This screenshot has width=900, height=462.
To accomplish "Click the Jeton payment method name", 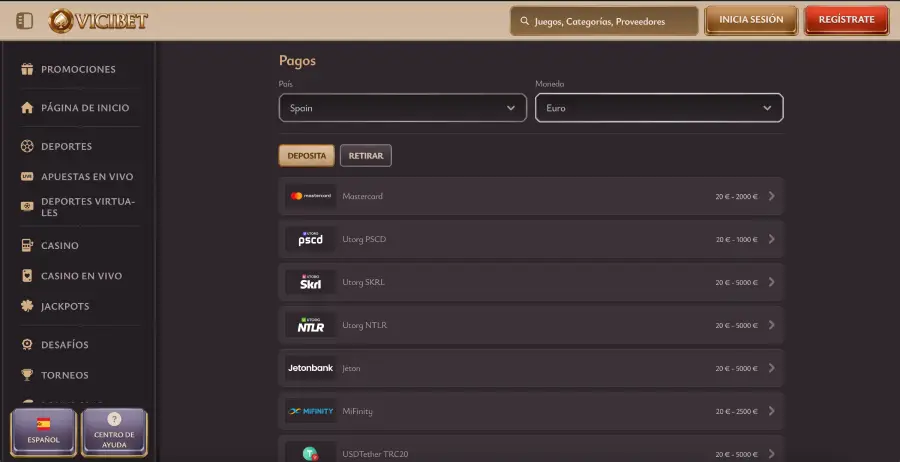I will (351, 368).
